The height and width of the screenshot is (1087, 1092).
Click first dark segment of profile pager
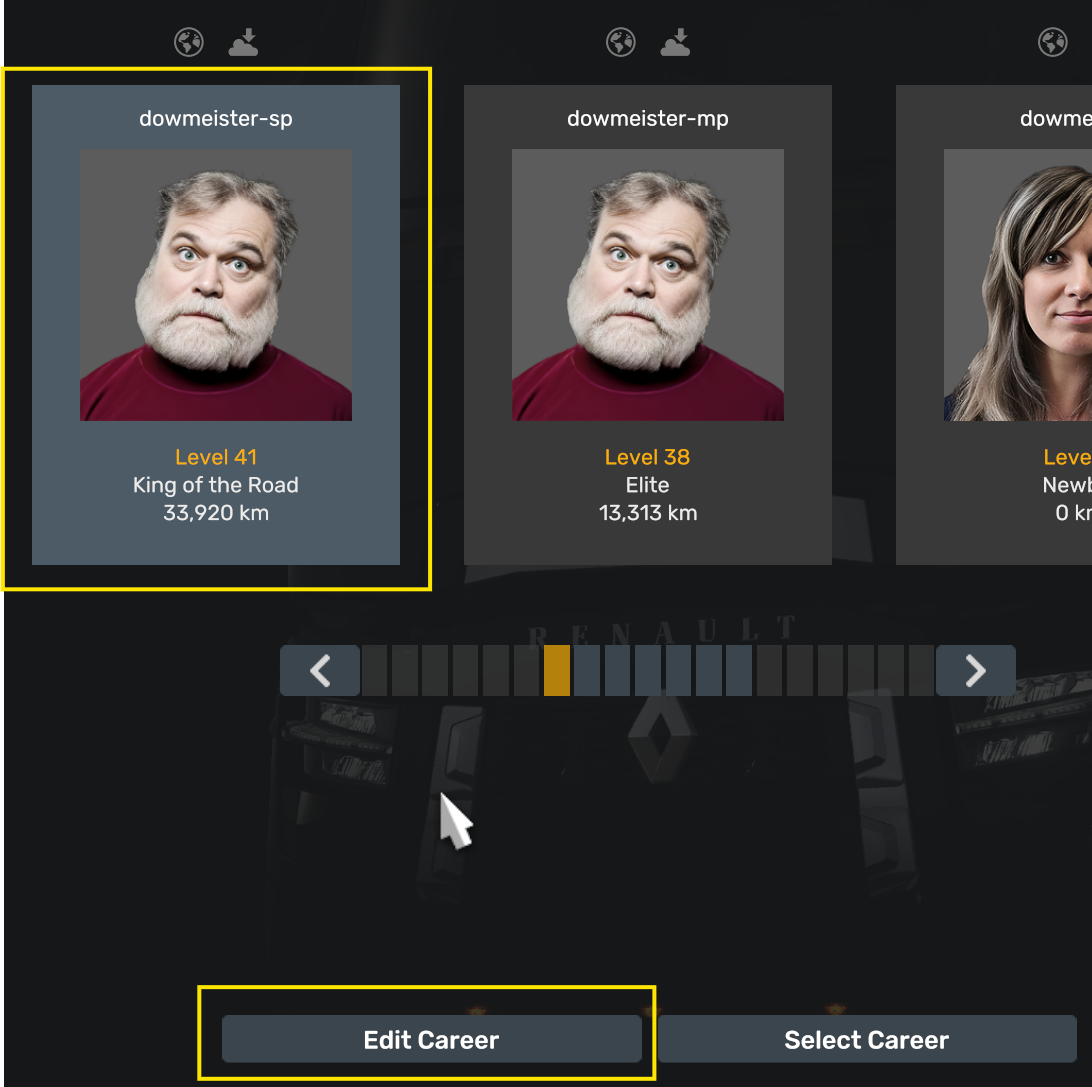[x=374, y=671]
